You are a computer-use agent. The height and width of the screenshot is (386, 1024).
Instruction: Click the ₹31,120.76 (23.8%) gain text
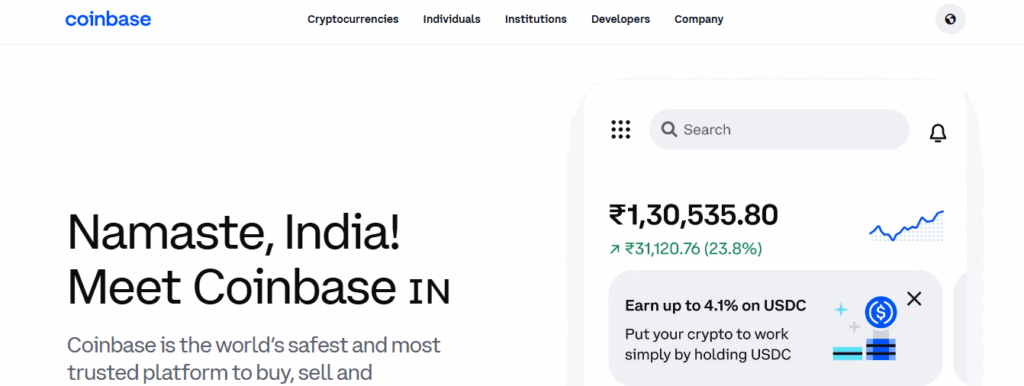point(694,249)
